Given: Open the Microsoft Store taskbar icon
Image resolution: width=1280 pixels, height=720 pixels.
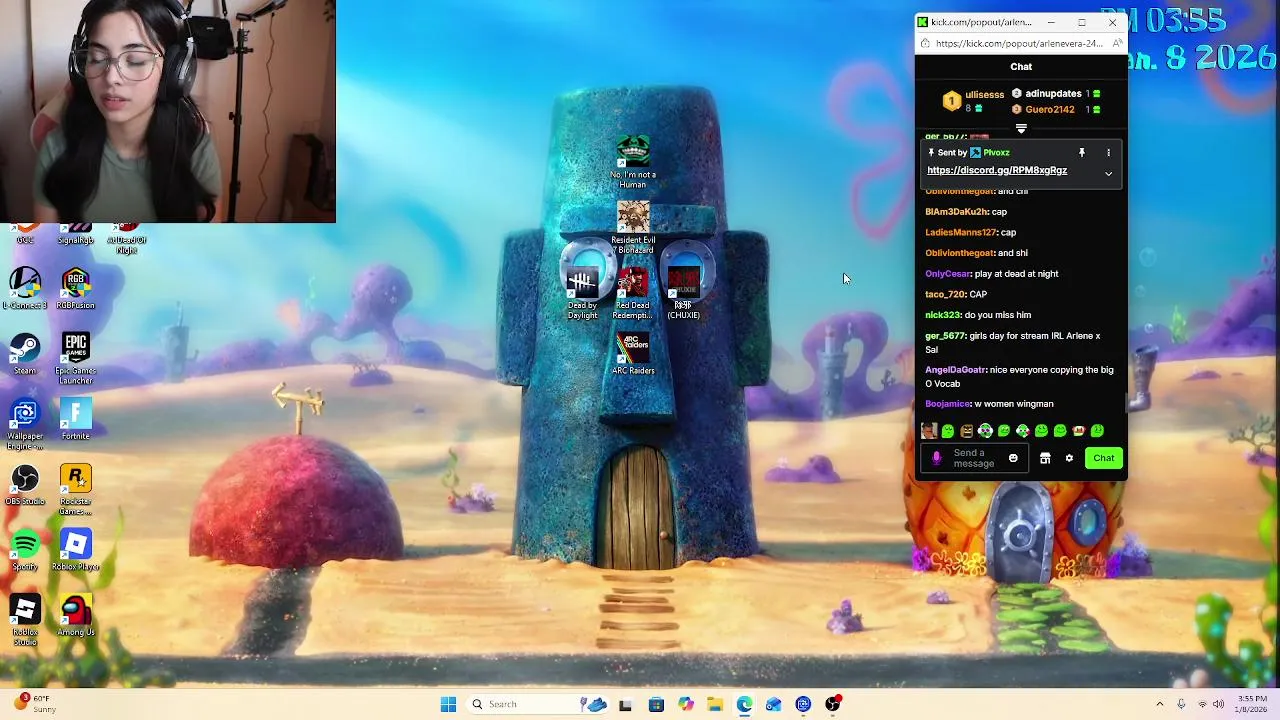Looking at the screenshot, I should (x=656, y=704).
